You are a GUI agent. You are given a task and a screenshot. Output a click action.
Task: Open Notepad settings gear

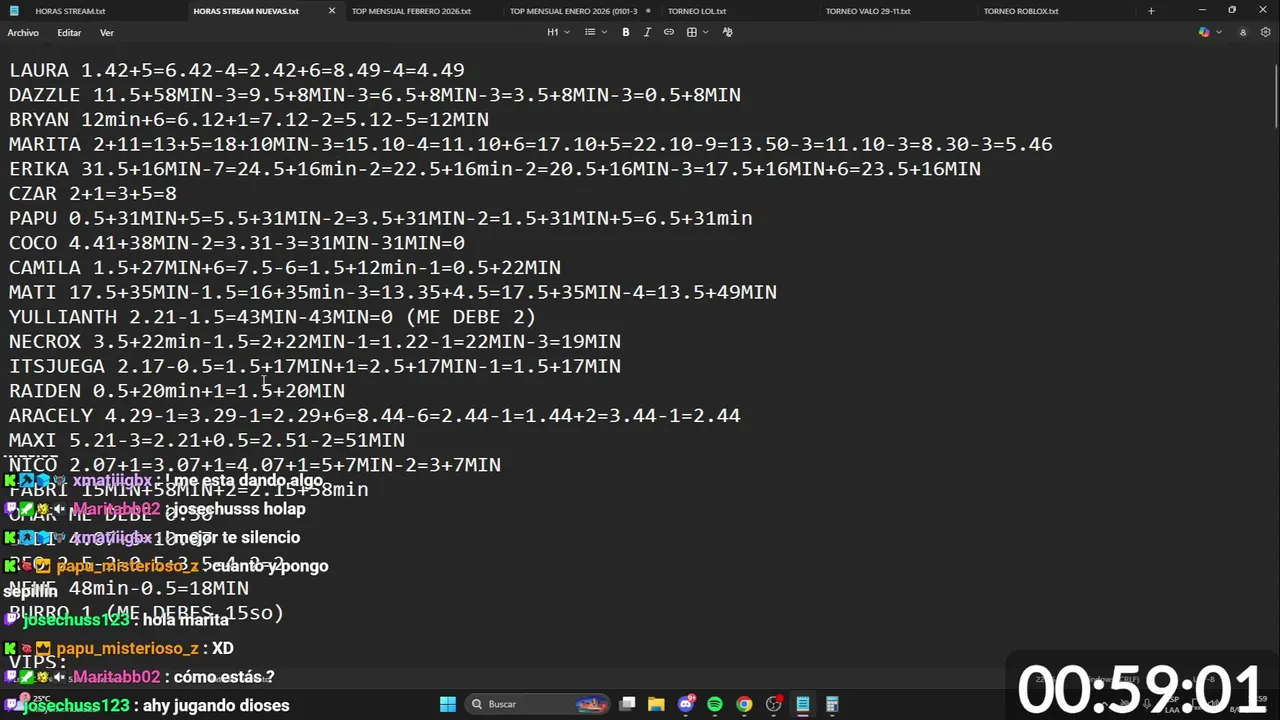[1265, 32]
